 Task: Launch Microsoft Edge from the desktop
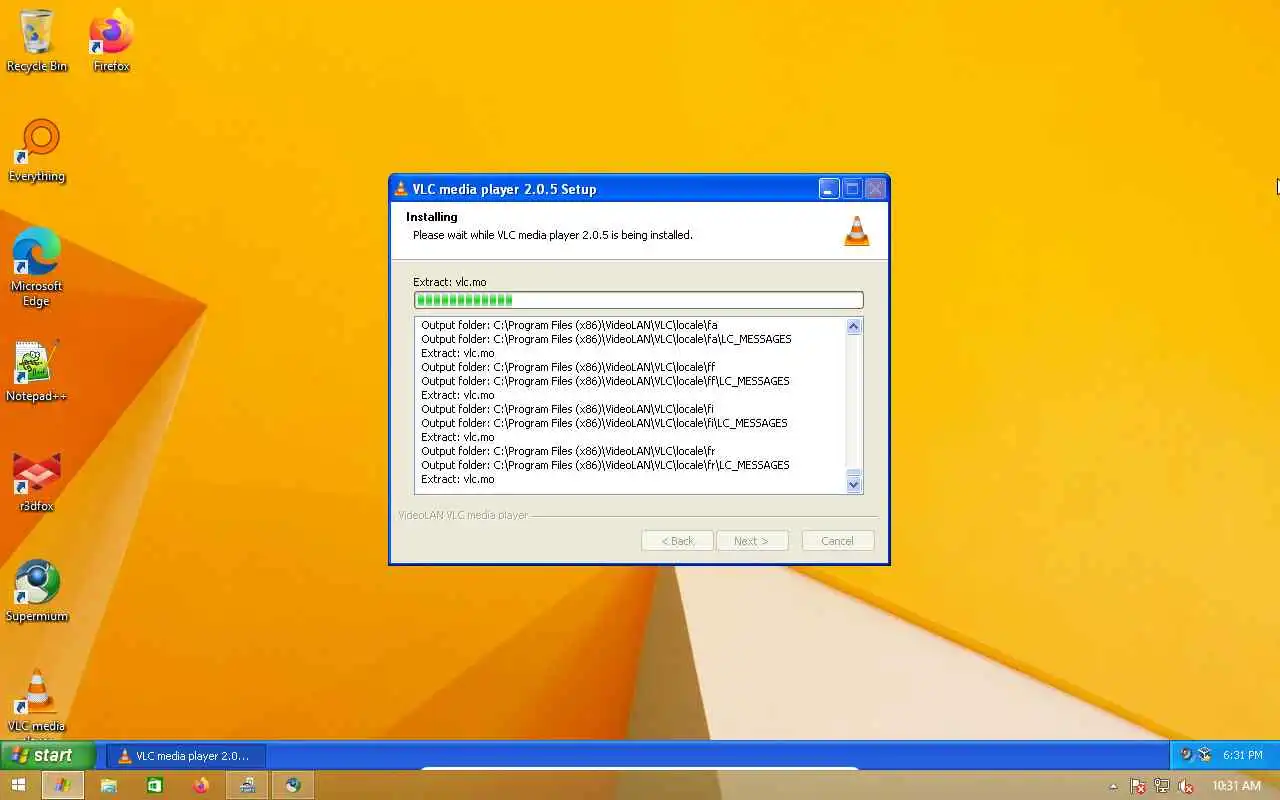coord(37,267)
